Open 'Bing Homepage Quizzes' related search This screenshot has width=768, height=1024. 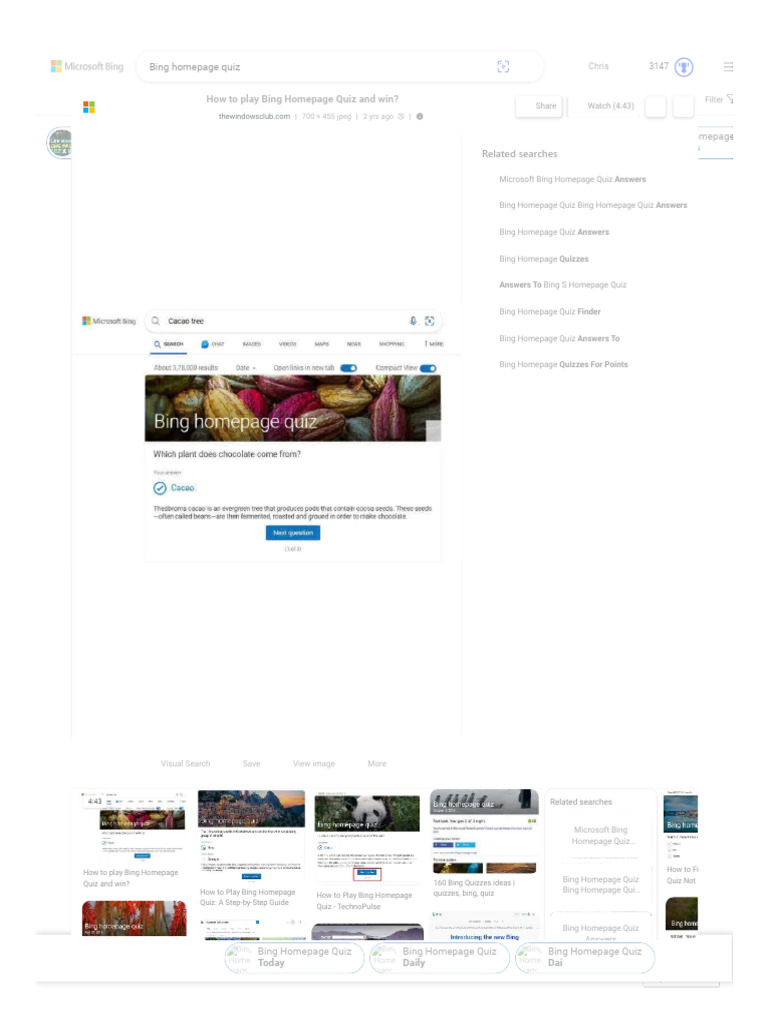[x=544, y=259]
